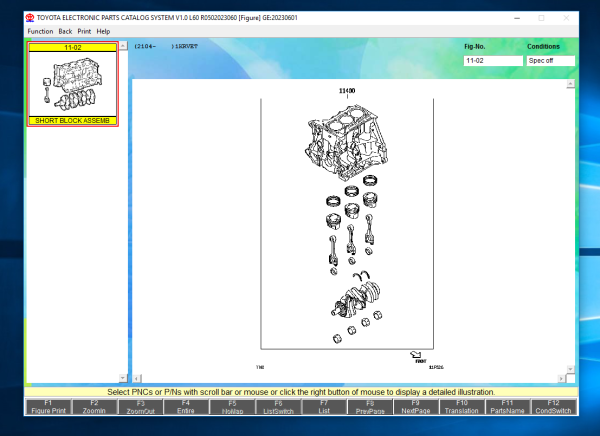Toggle the F5 NoMap button
This screenshot has width=600, height=436.
point(231,405)
